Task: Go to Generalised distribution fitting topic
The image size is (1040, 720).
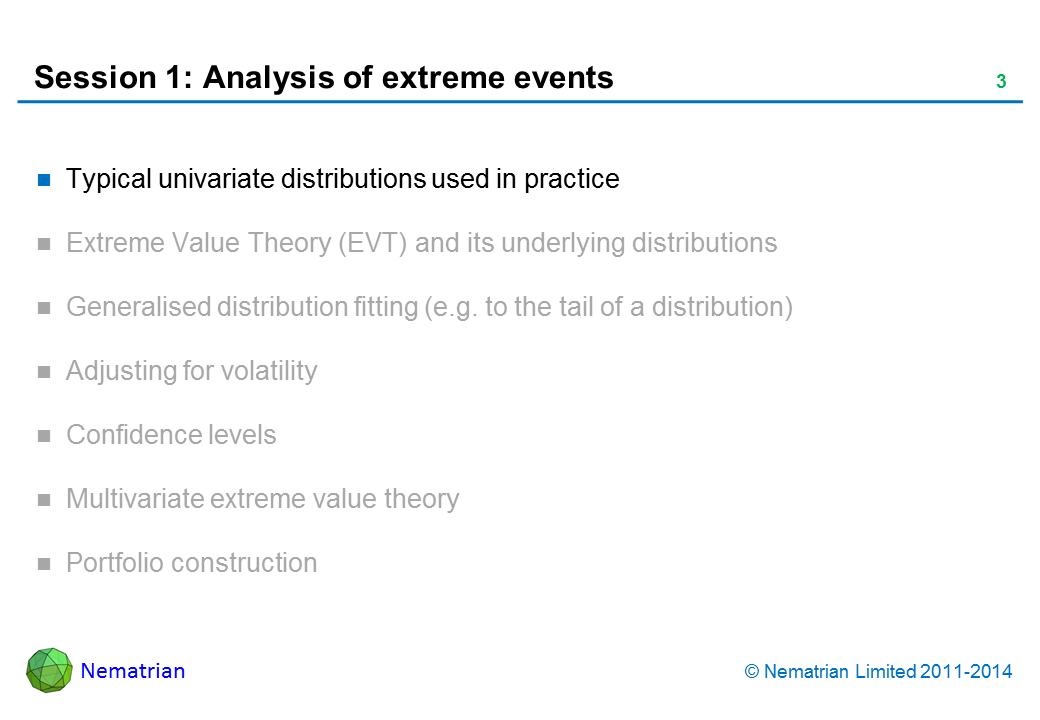Action: tap(429, 307)
